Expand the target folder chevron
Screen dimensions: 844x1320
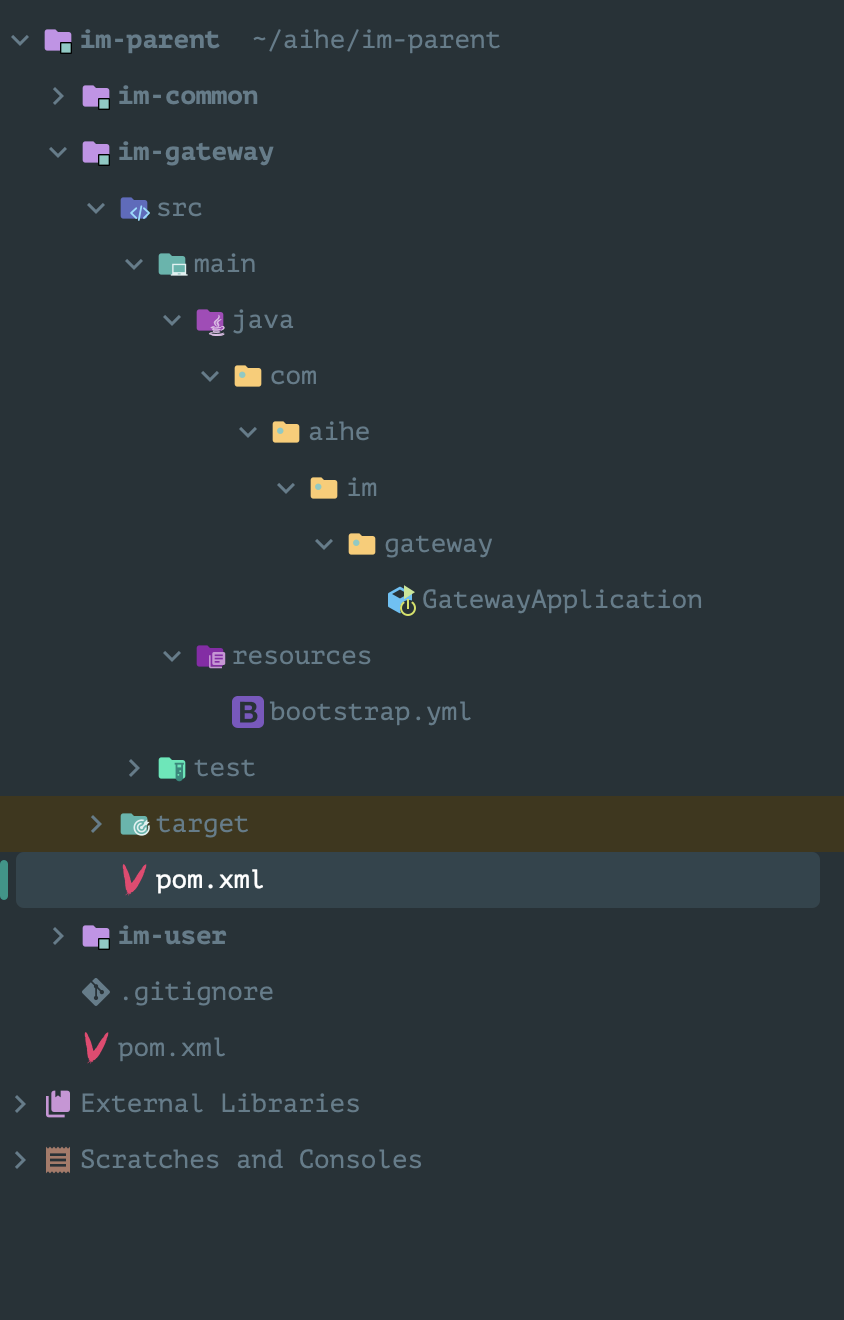click(96, 824)
